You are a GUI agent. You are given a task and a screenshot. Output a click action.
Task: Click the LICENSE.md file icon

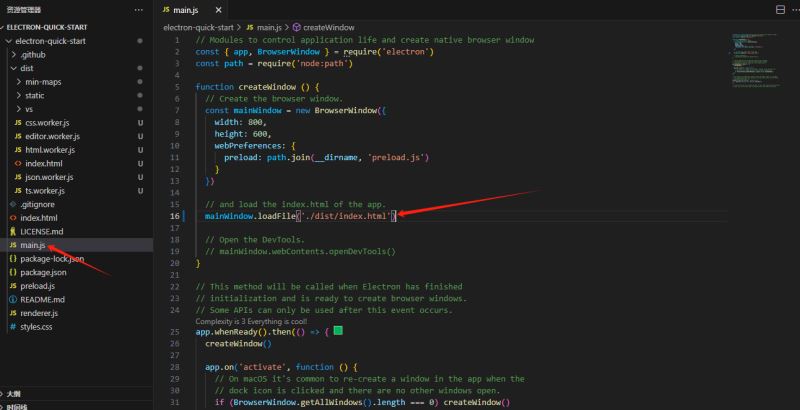point(13,231)
